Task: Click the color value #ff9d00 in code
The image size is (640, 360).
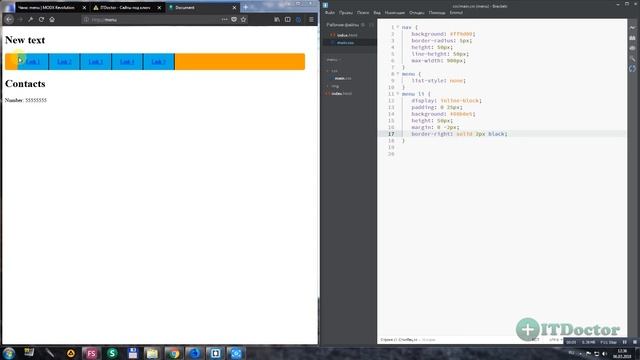Action: click(x=462, y=34)
